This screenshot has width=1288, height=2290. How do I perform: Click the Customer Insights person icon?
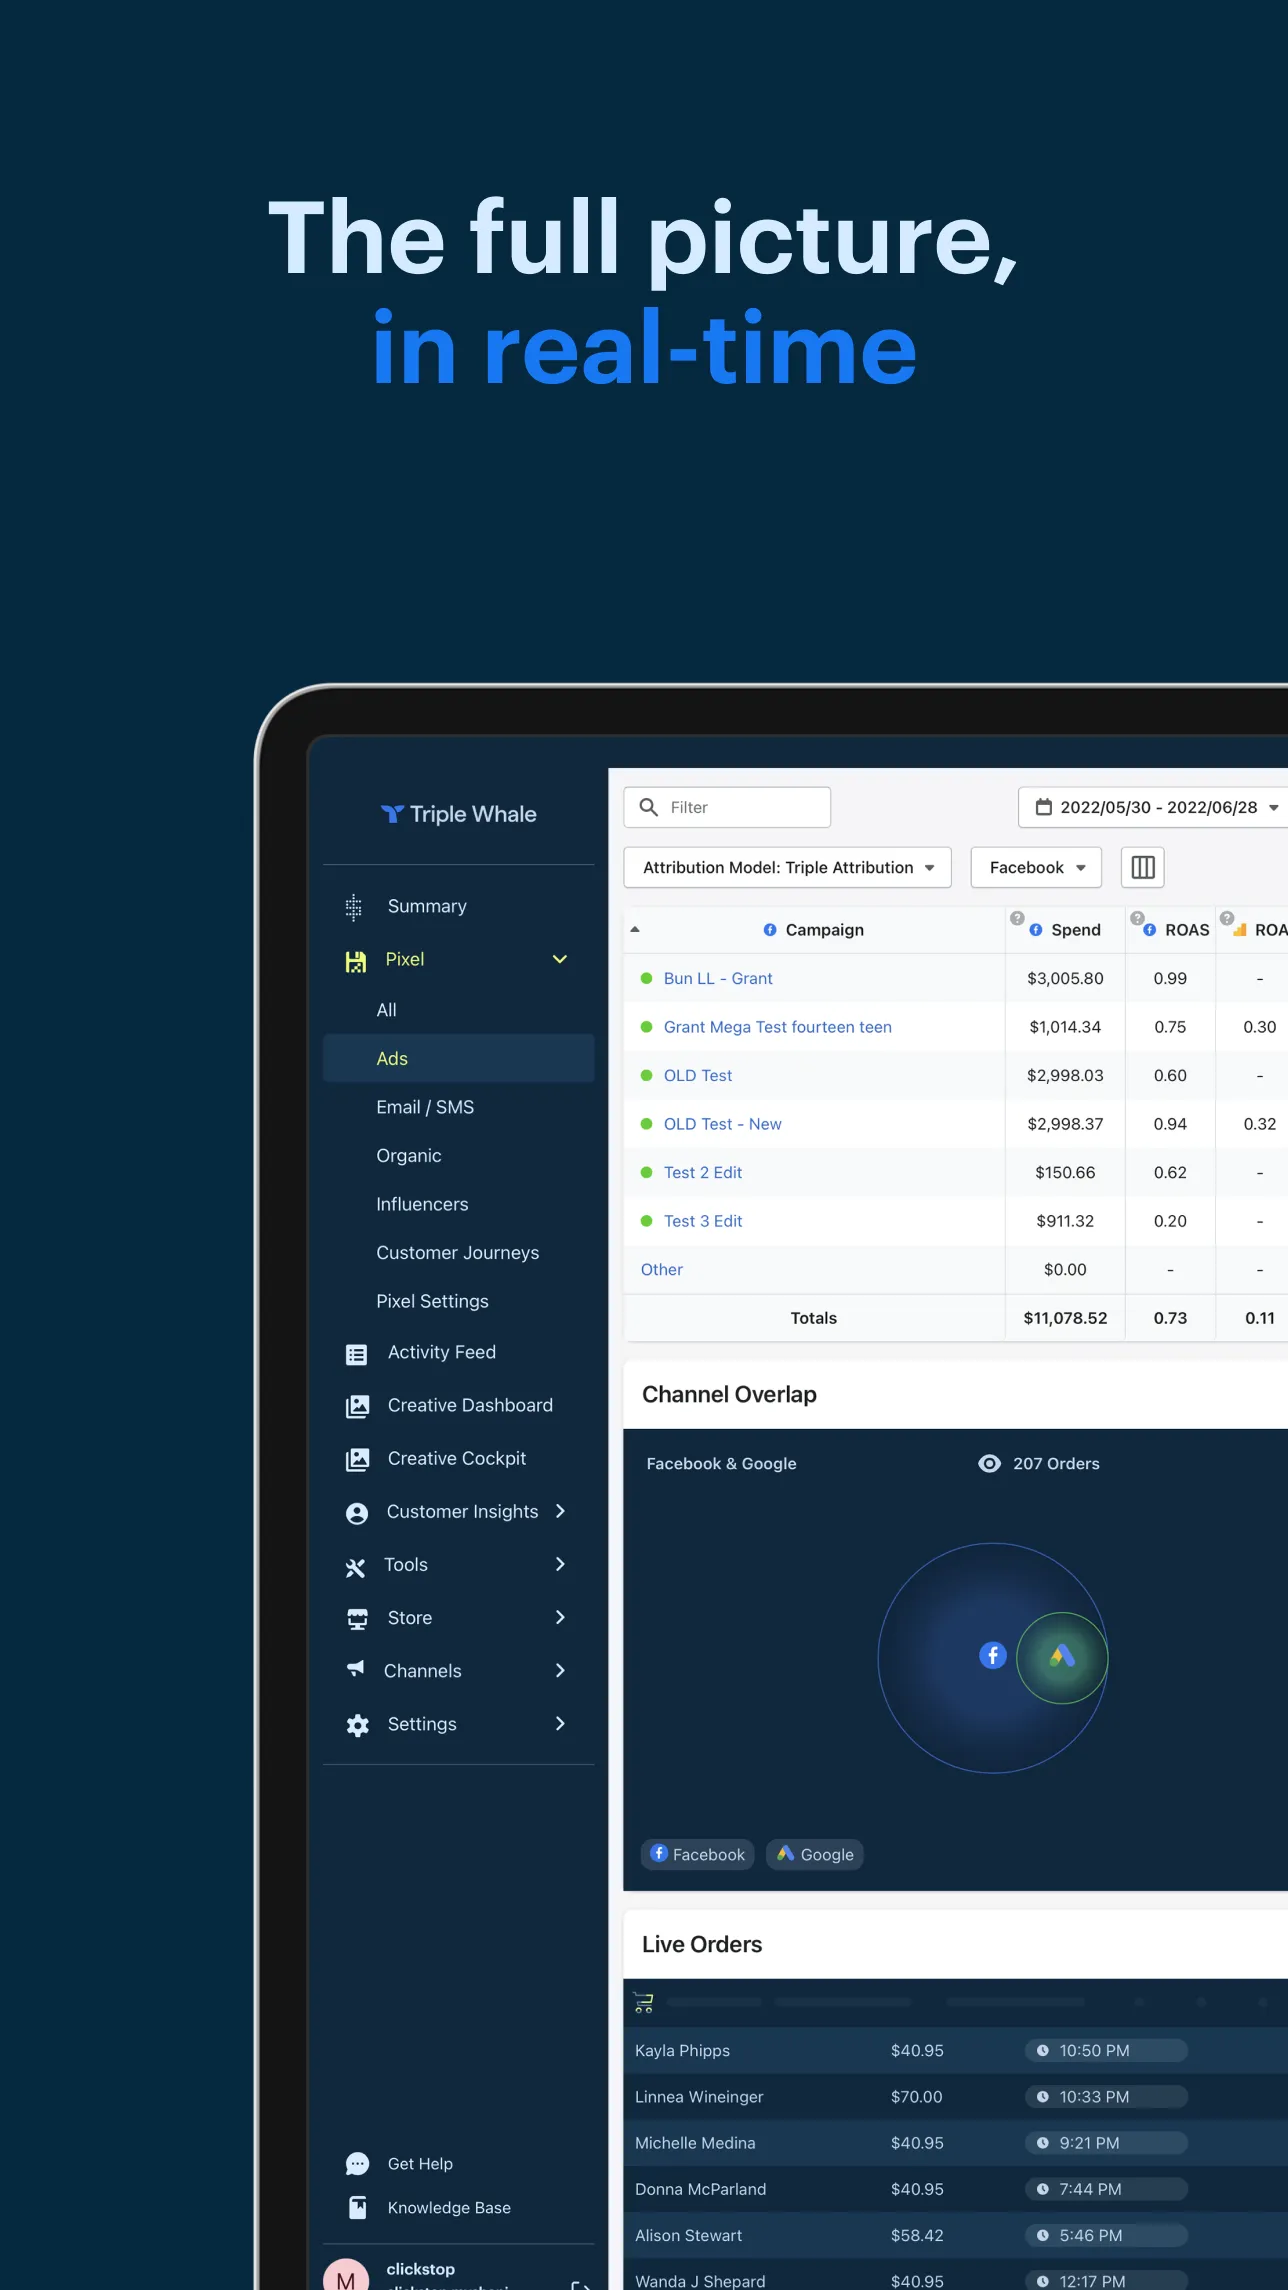coord(356,1513)
